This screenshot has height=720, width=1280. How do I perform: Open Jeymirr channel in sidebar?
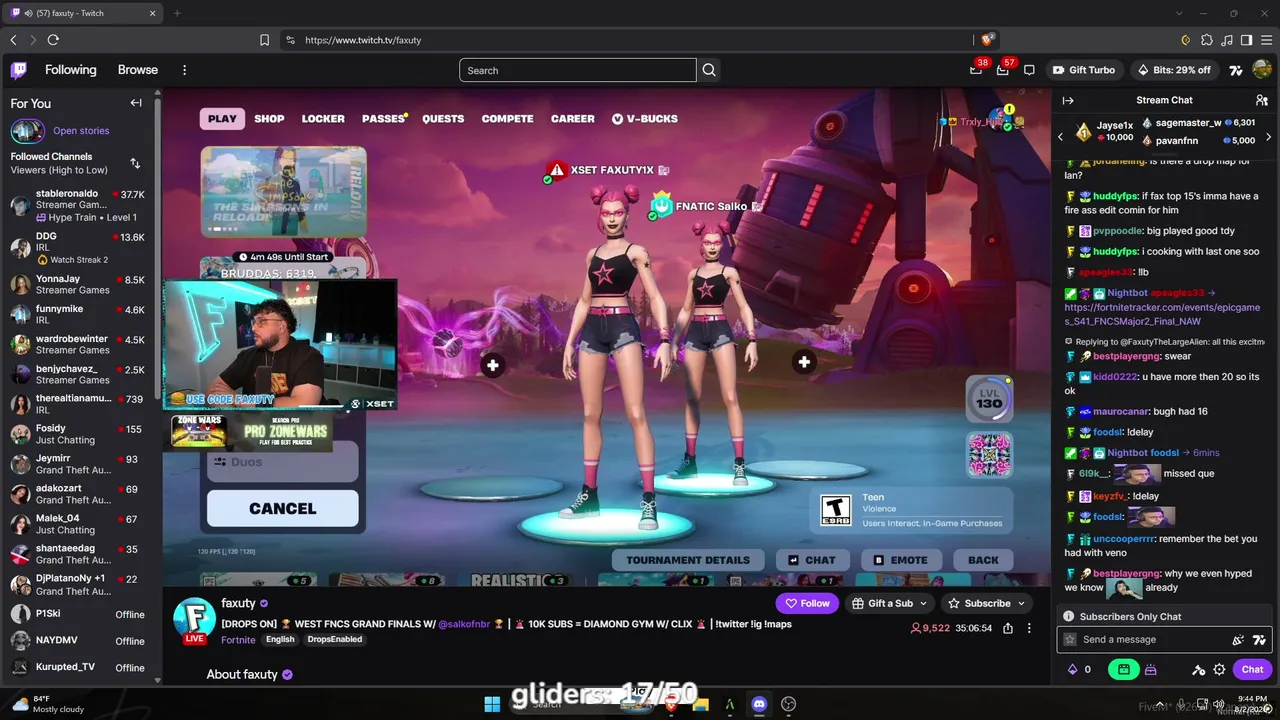(x=78, y=464)
